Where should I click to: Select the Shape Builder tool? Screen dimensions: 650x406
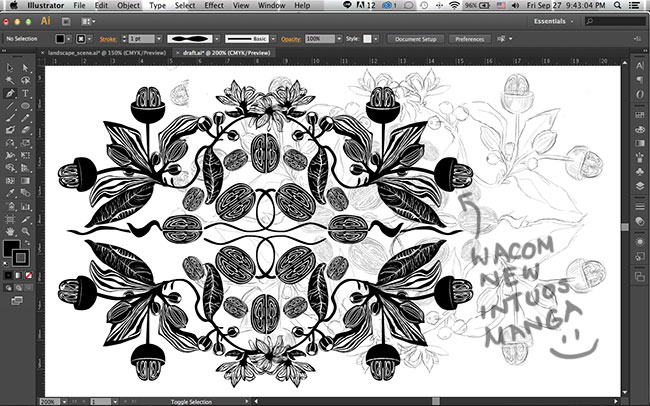[10, 168]
